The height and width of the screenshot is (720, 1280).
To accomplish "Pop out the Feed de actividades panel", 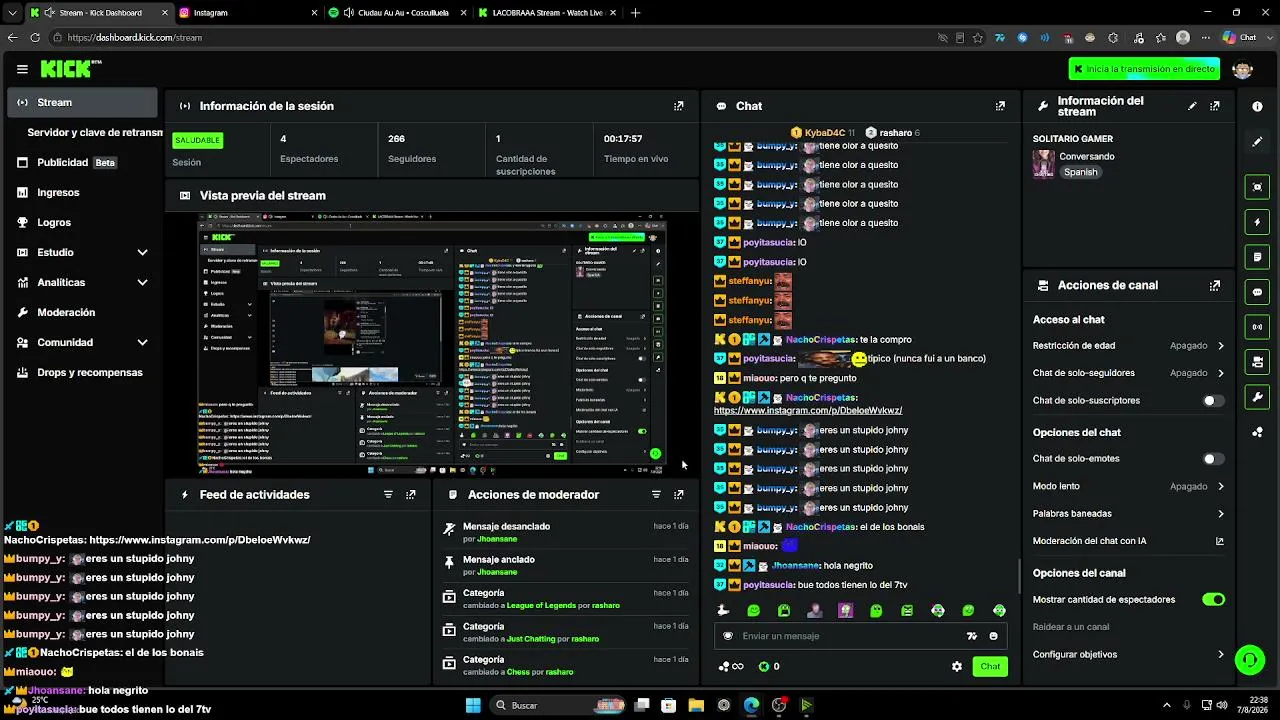I will pos(411,495).
